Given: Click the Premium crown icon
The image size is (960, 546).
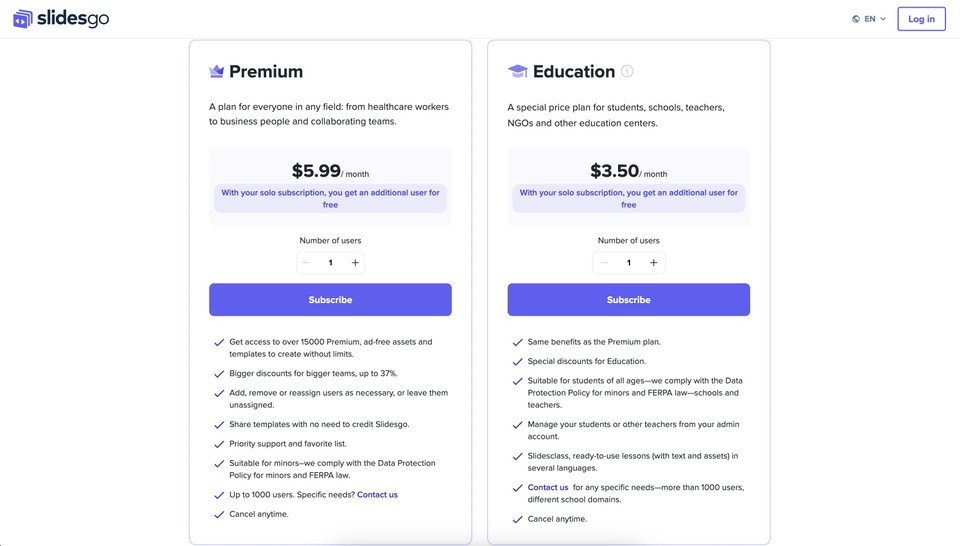Looking at the screenshot, I should (217, 72).
